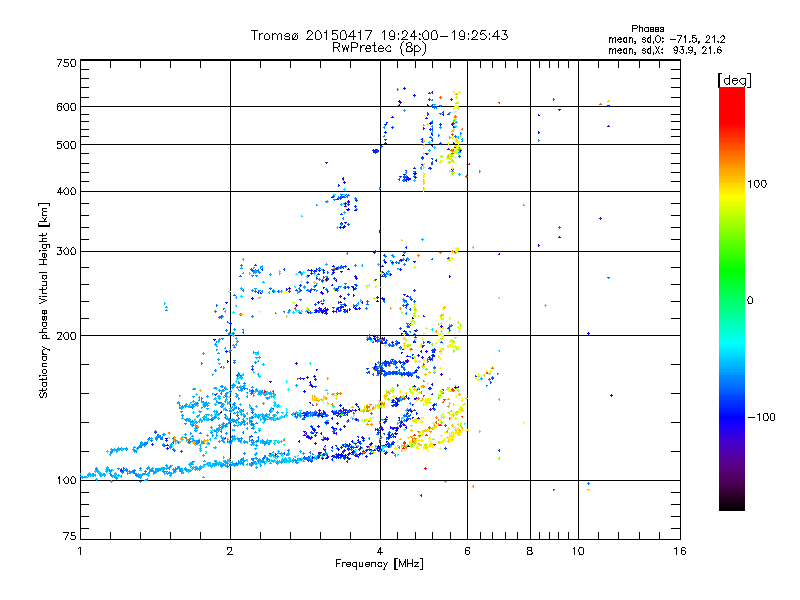Click the phase color scale bar

[732, 299]
